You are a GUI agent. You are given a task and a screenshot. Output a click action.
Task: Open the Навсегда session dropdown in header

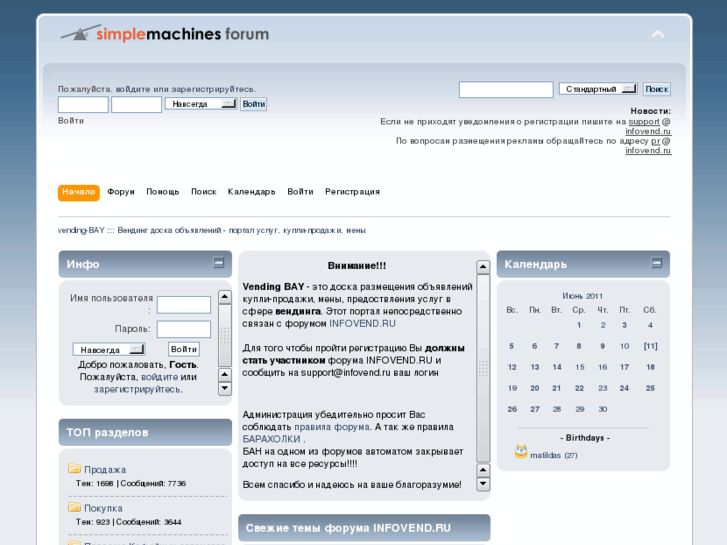point(201,104)
